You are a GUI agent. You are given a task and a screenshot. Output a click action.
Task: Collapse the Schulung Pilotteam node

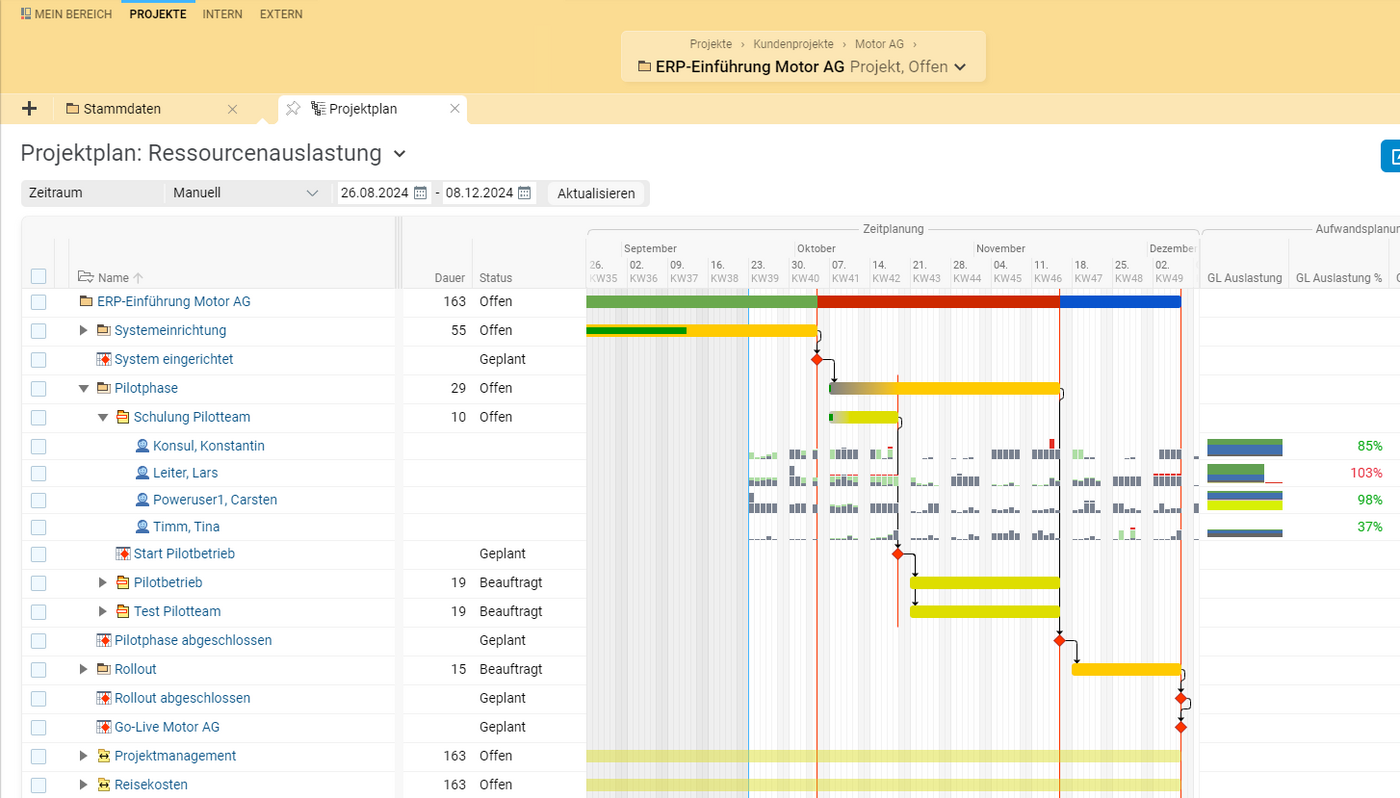103,417
